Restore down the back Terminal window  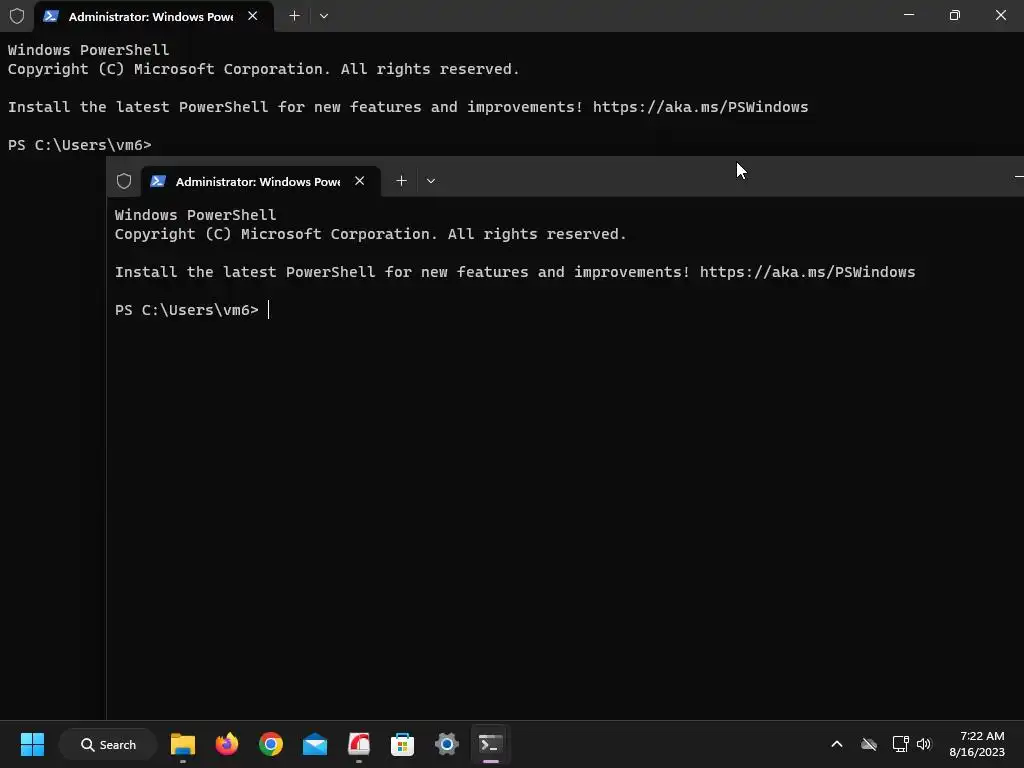coord(955,14)
